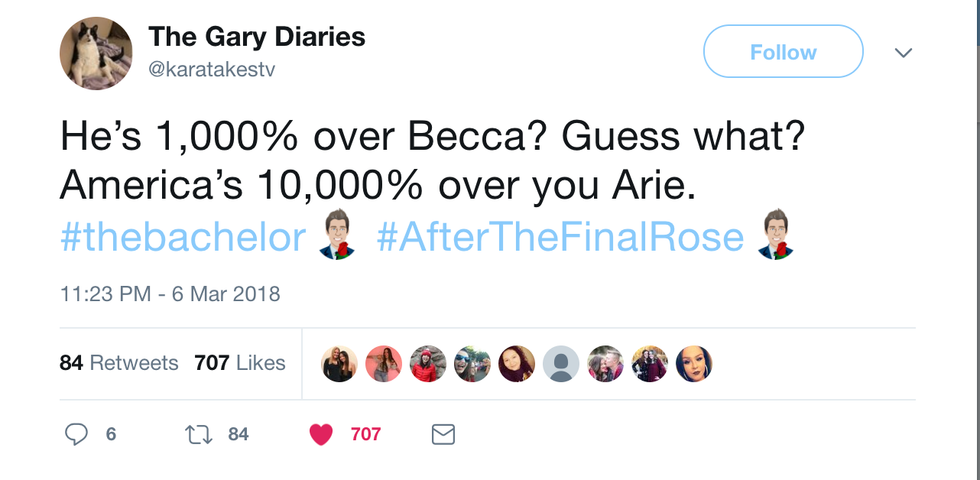Toggle the red heart like icon
The width and height of the screenshot is (980, 480).
tap(321, 434)
